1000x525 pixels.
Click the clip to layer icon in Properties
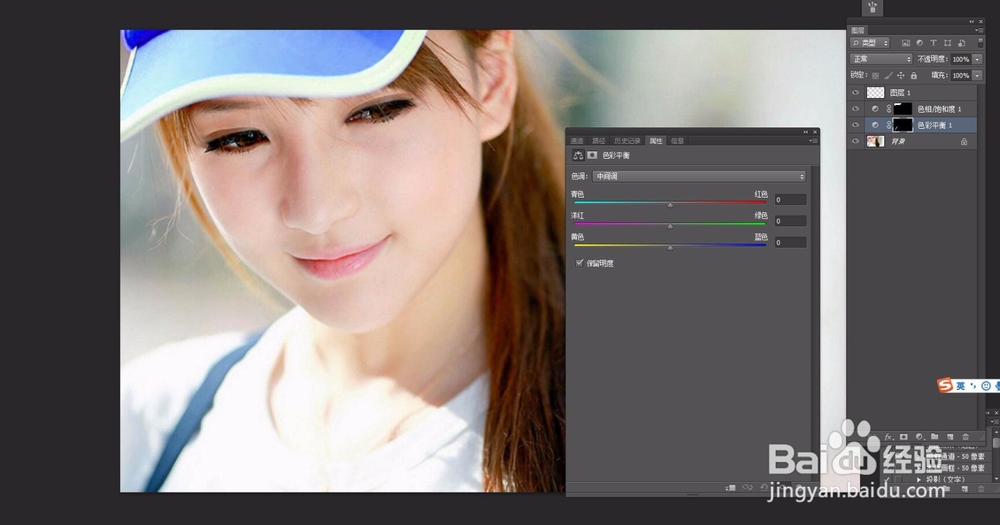(731, 488)
